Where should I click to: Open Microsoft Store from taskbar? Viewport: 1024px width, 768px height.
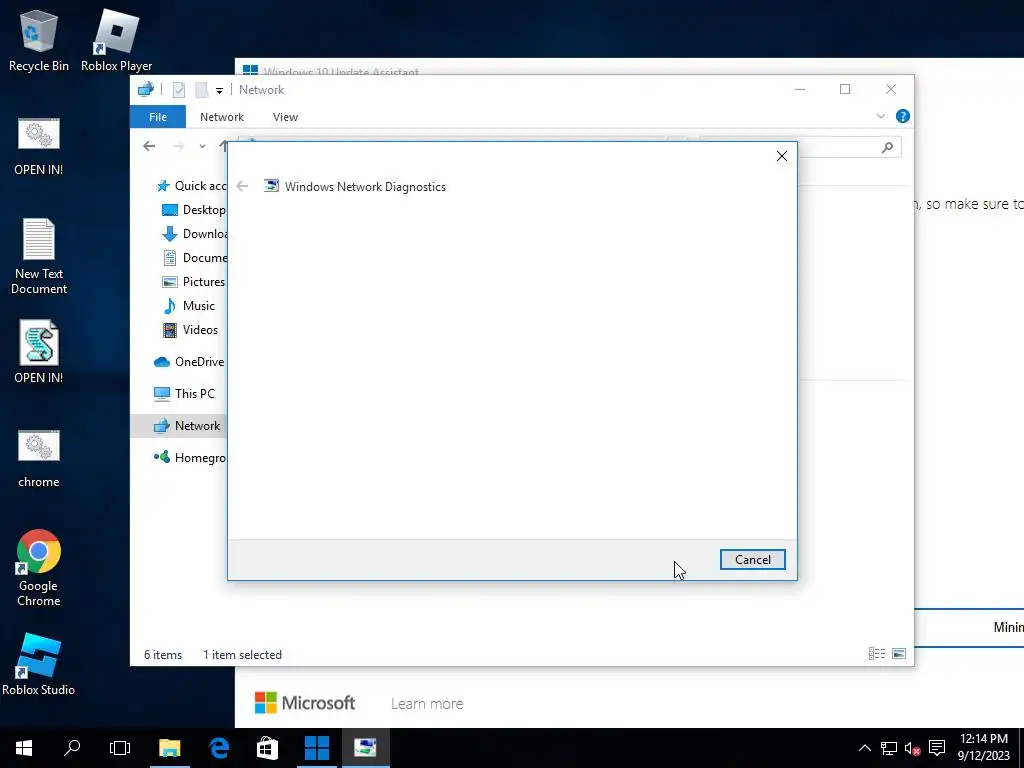tap(267, 748)
